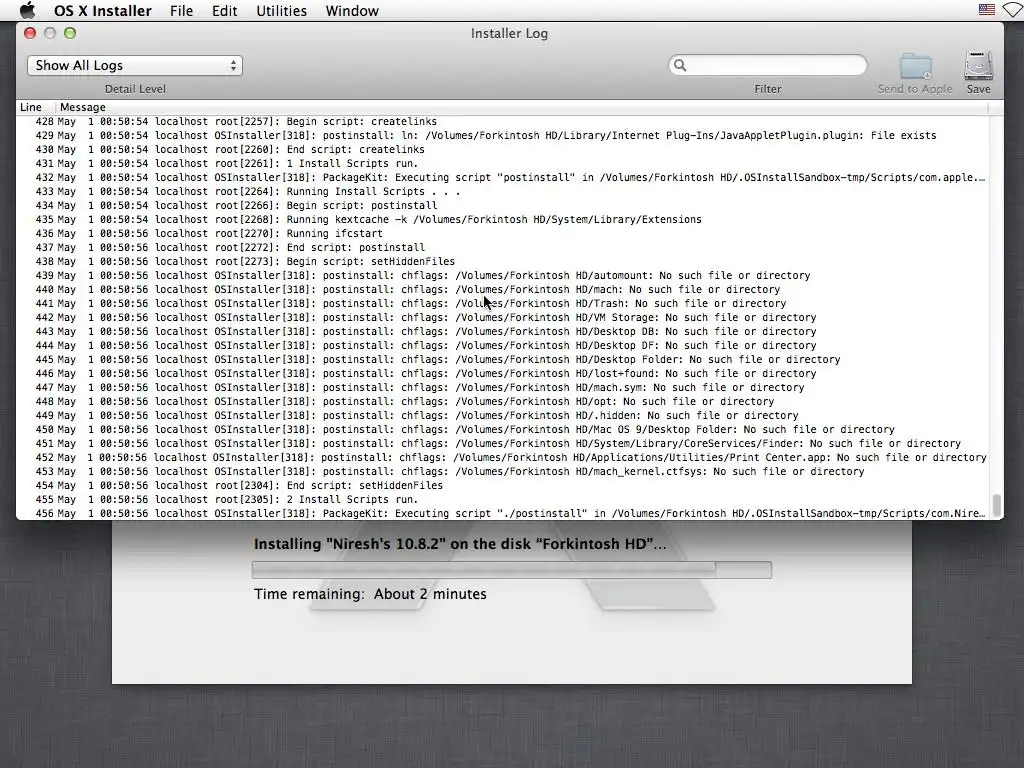Image resolution: width=1024 pixels, height=768 pixels.
Task: Click the Send to Apple folder icon
Action: coord(916,66)
